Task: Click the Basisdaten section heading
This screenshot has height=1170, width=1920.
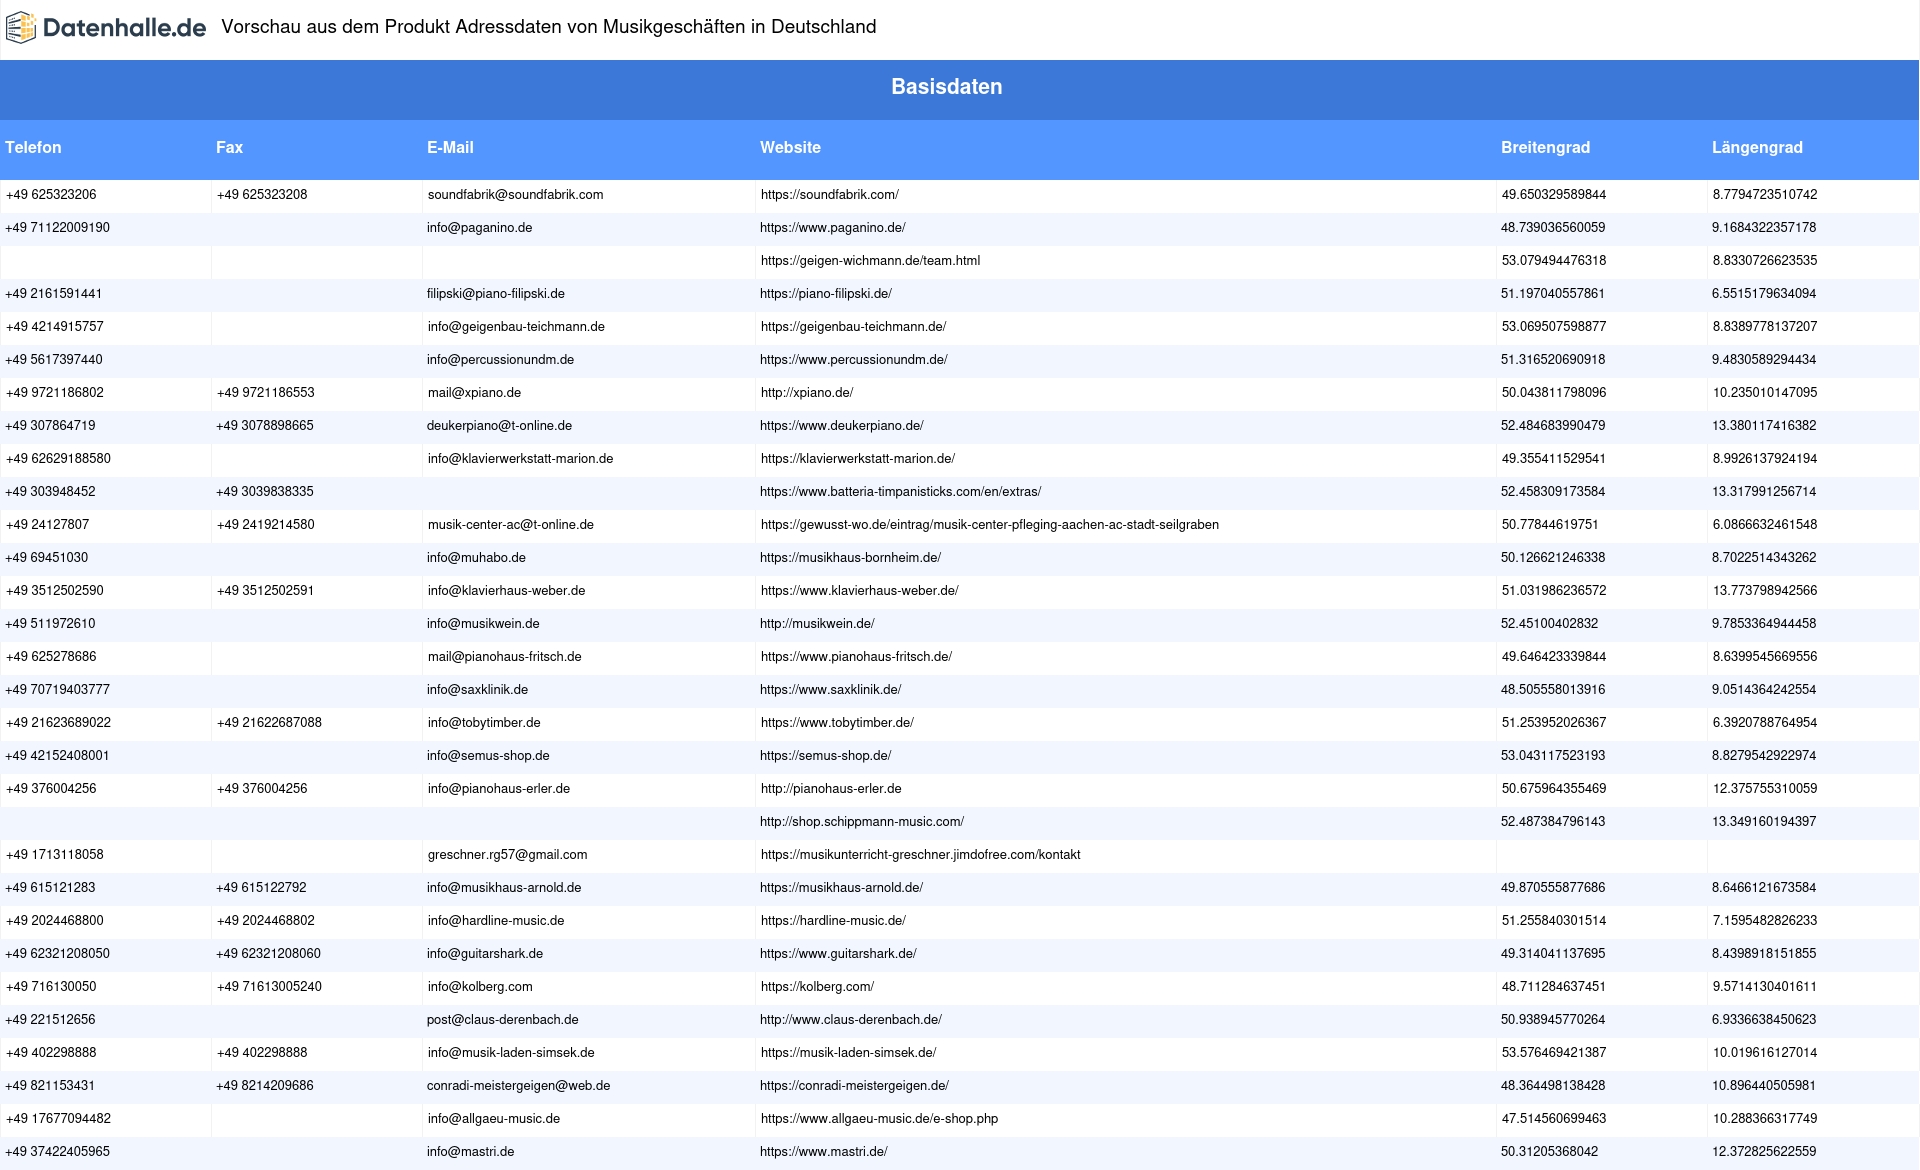Action: (x=947, y=87)
